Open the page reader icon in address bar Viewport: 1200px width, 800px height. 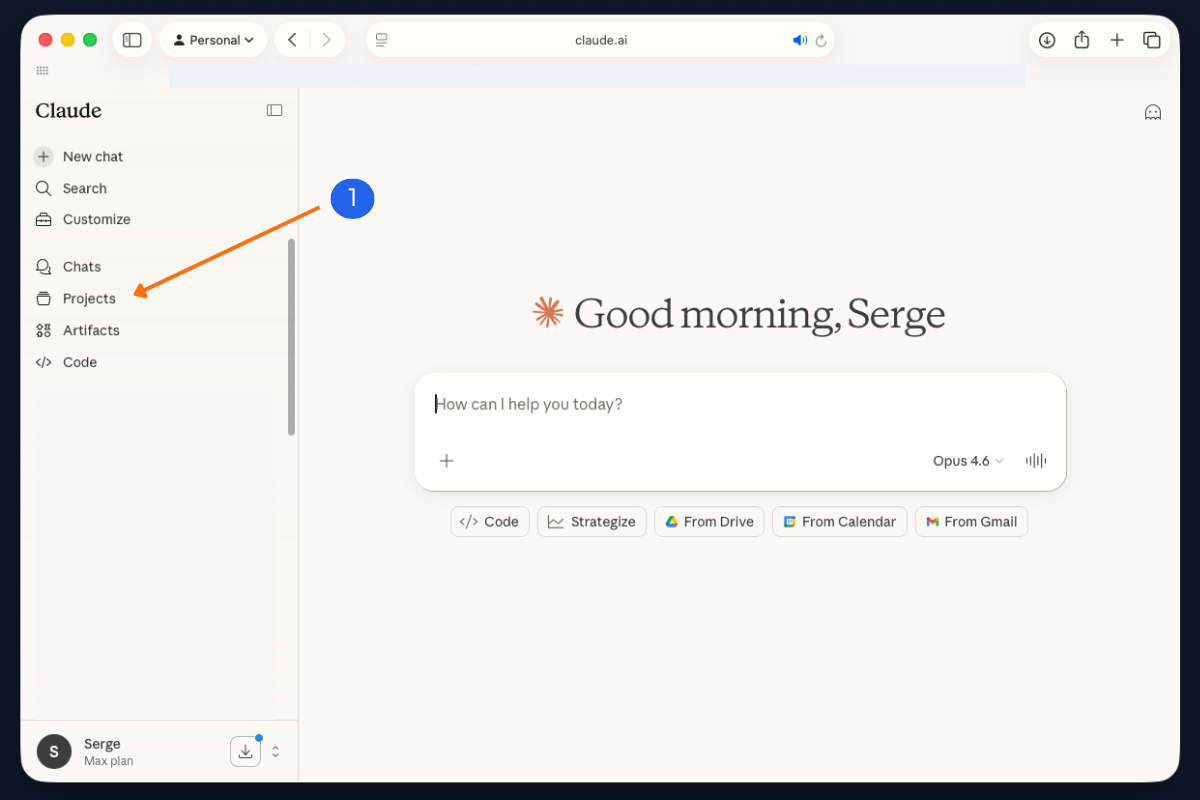[x=381, y=40]
